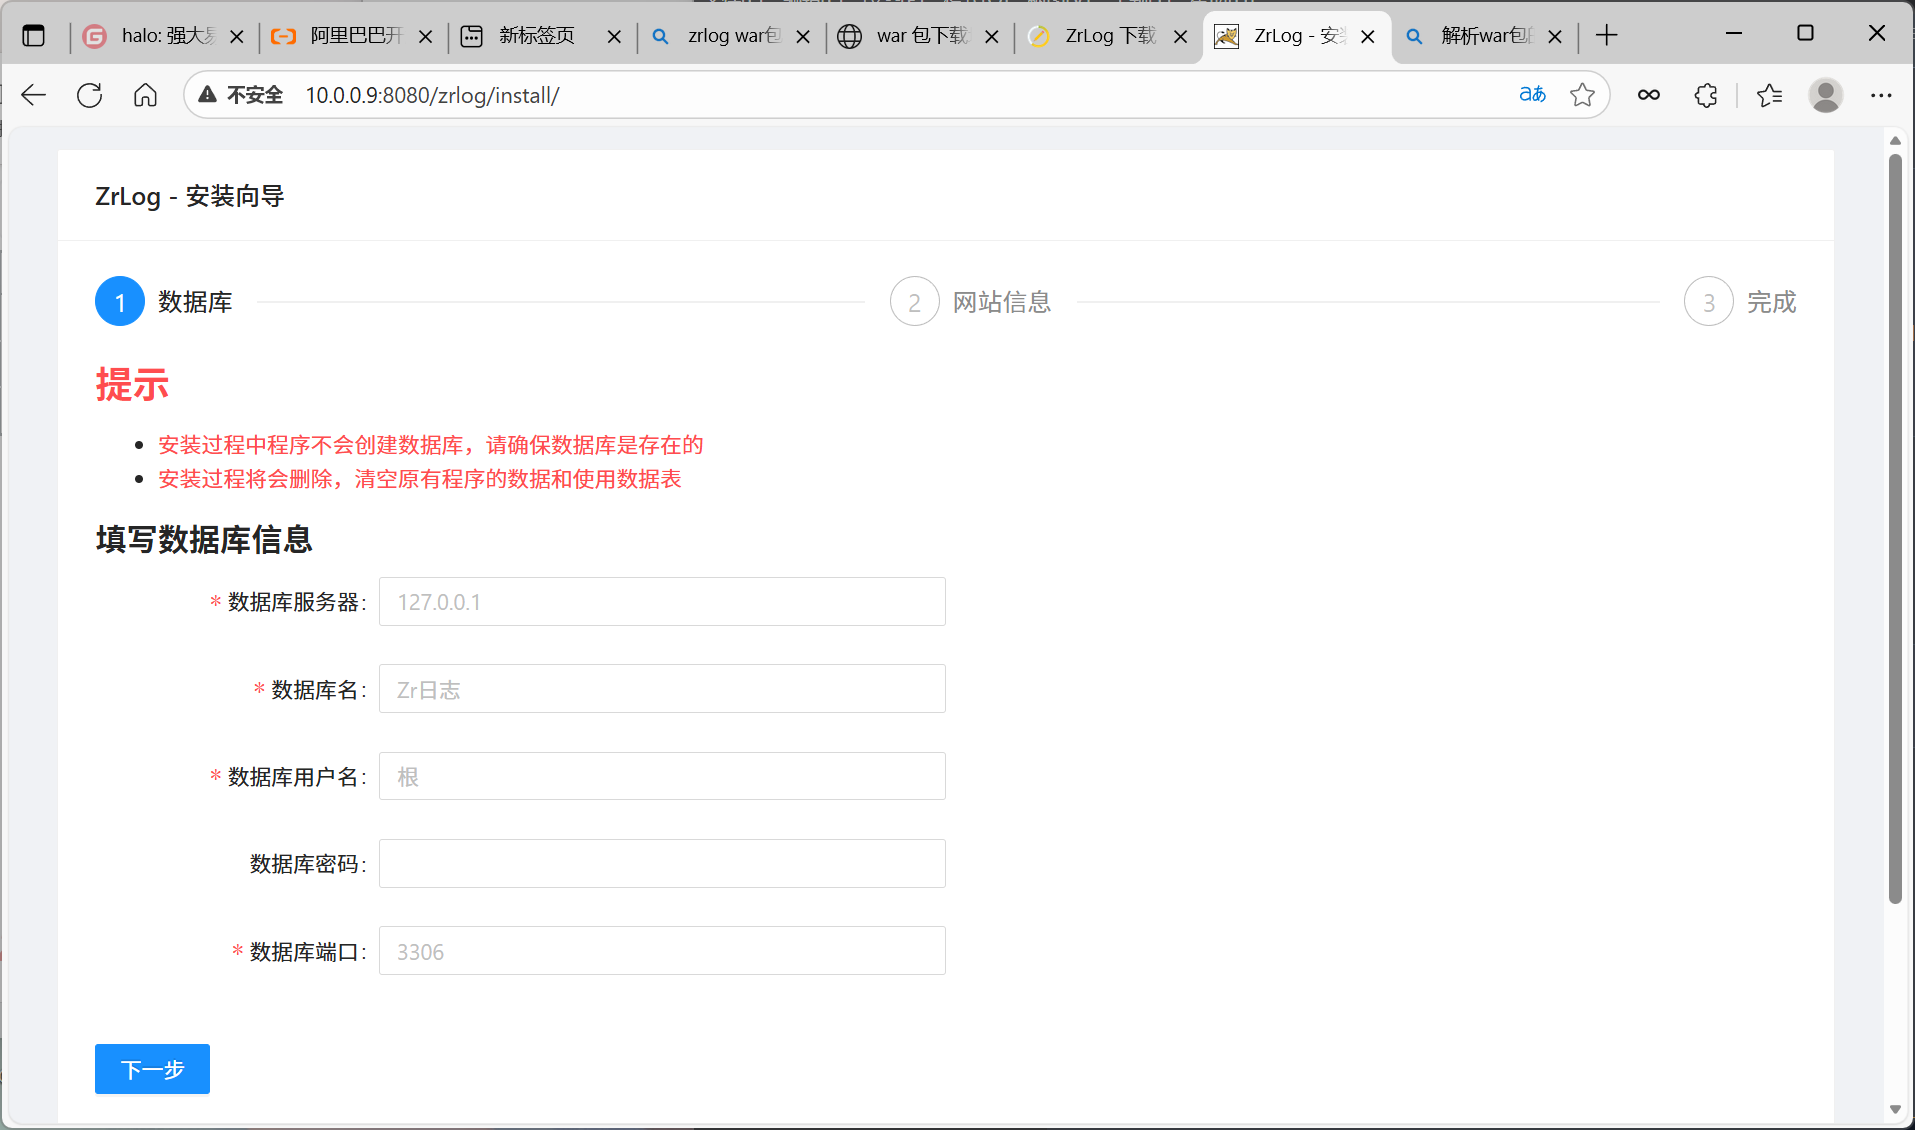Click the 填写数据库信息 heading
Screen dimensions: 1915x1130
pyautogui.click(x=204, y=539)
